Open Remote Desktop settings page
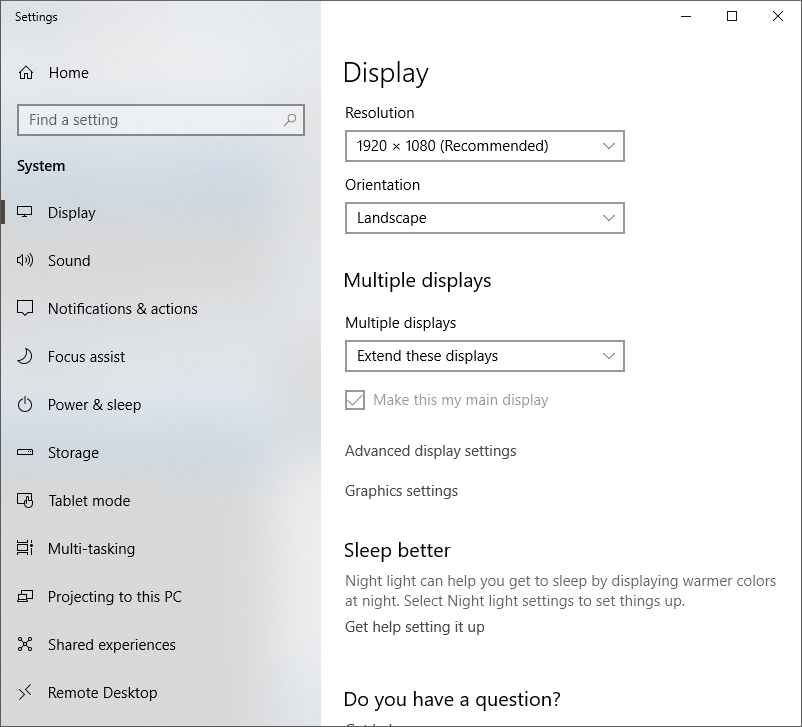The width and height of the screenshot is (802, 727). pos(102,693)
